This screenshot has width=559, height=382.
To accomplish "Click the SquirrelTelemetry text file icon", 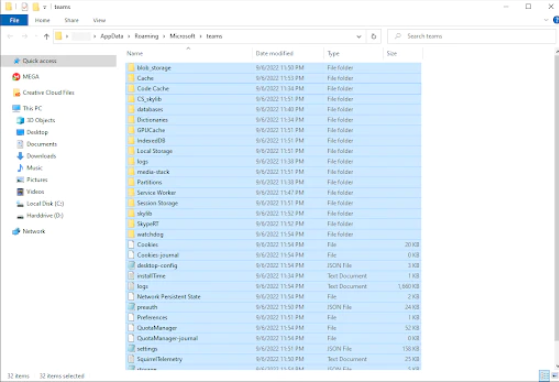I will point(131,359).
